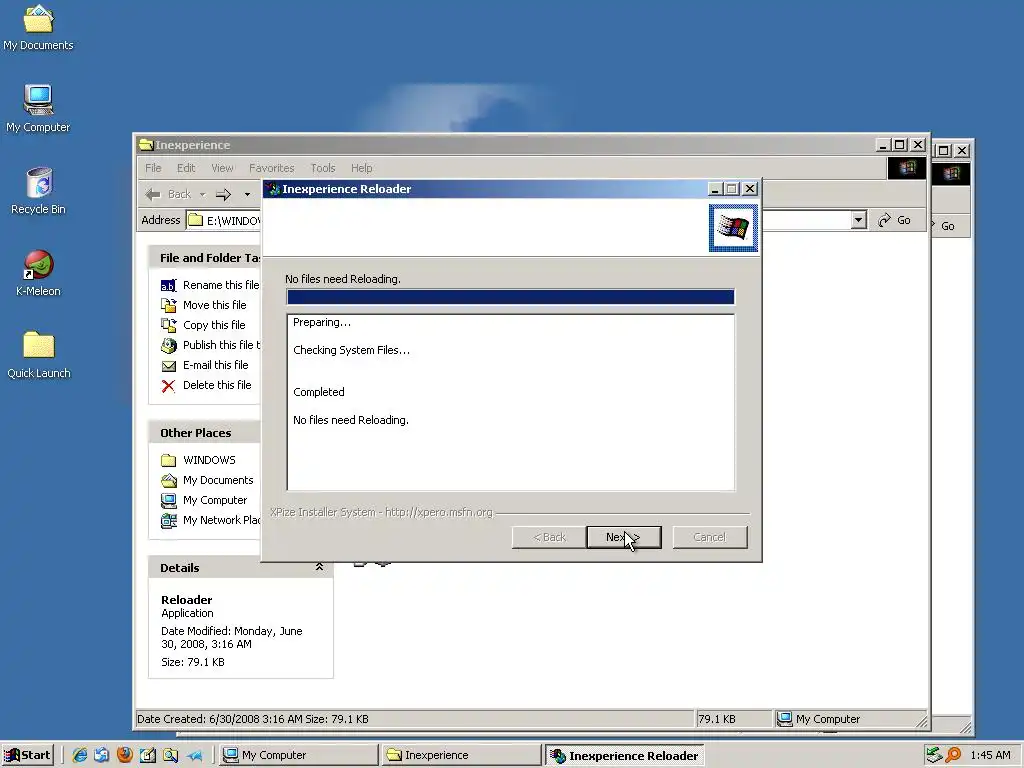Image resolution: width=1024 pixels, height=768 pixels.
Task: Open the View menu in Inexperience window
Action: click(222, 168)
